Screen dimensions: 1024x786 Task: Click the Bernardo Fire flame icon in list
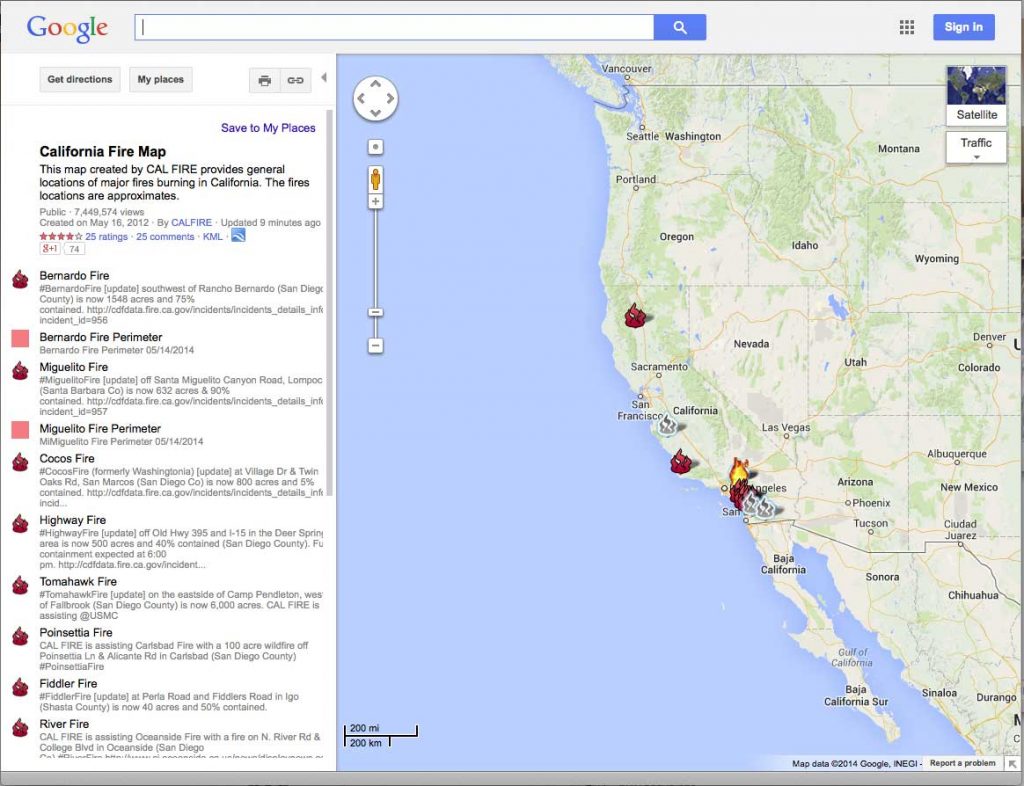20,279
